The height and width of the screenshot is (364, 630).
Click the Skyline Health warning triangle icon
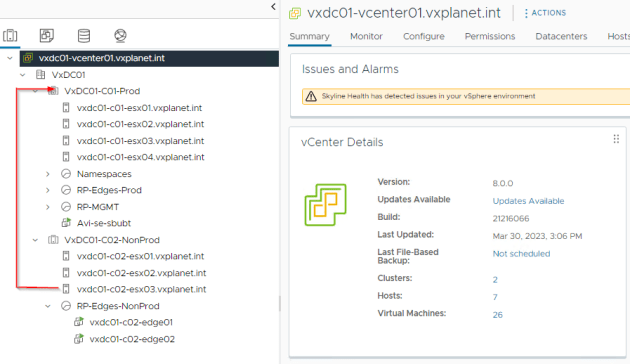tap(311, 96)
